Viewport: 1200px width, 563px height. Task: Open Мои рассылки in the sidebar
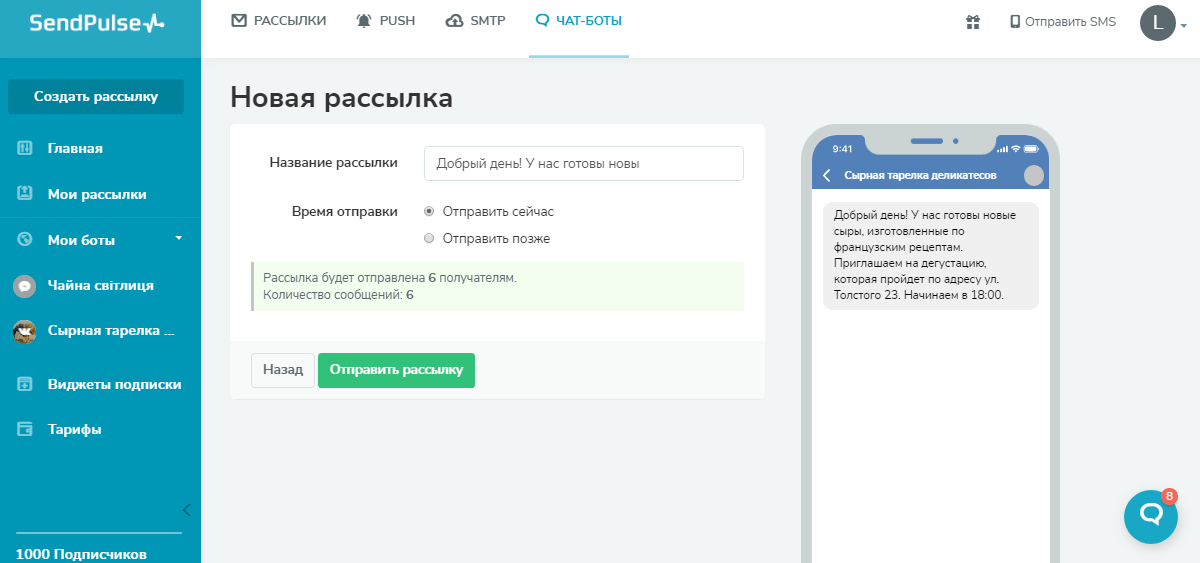(x=97, y=194)
